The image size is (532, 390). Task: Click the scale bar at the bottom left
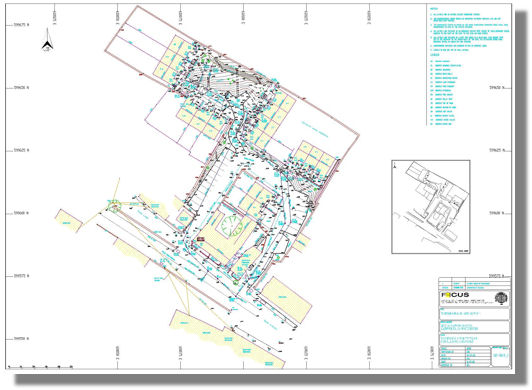click(x=40, y=367)
